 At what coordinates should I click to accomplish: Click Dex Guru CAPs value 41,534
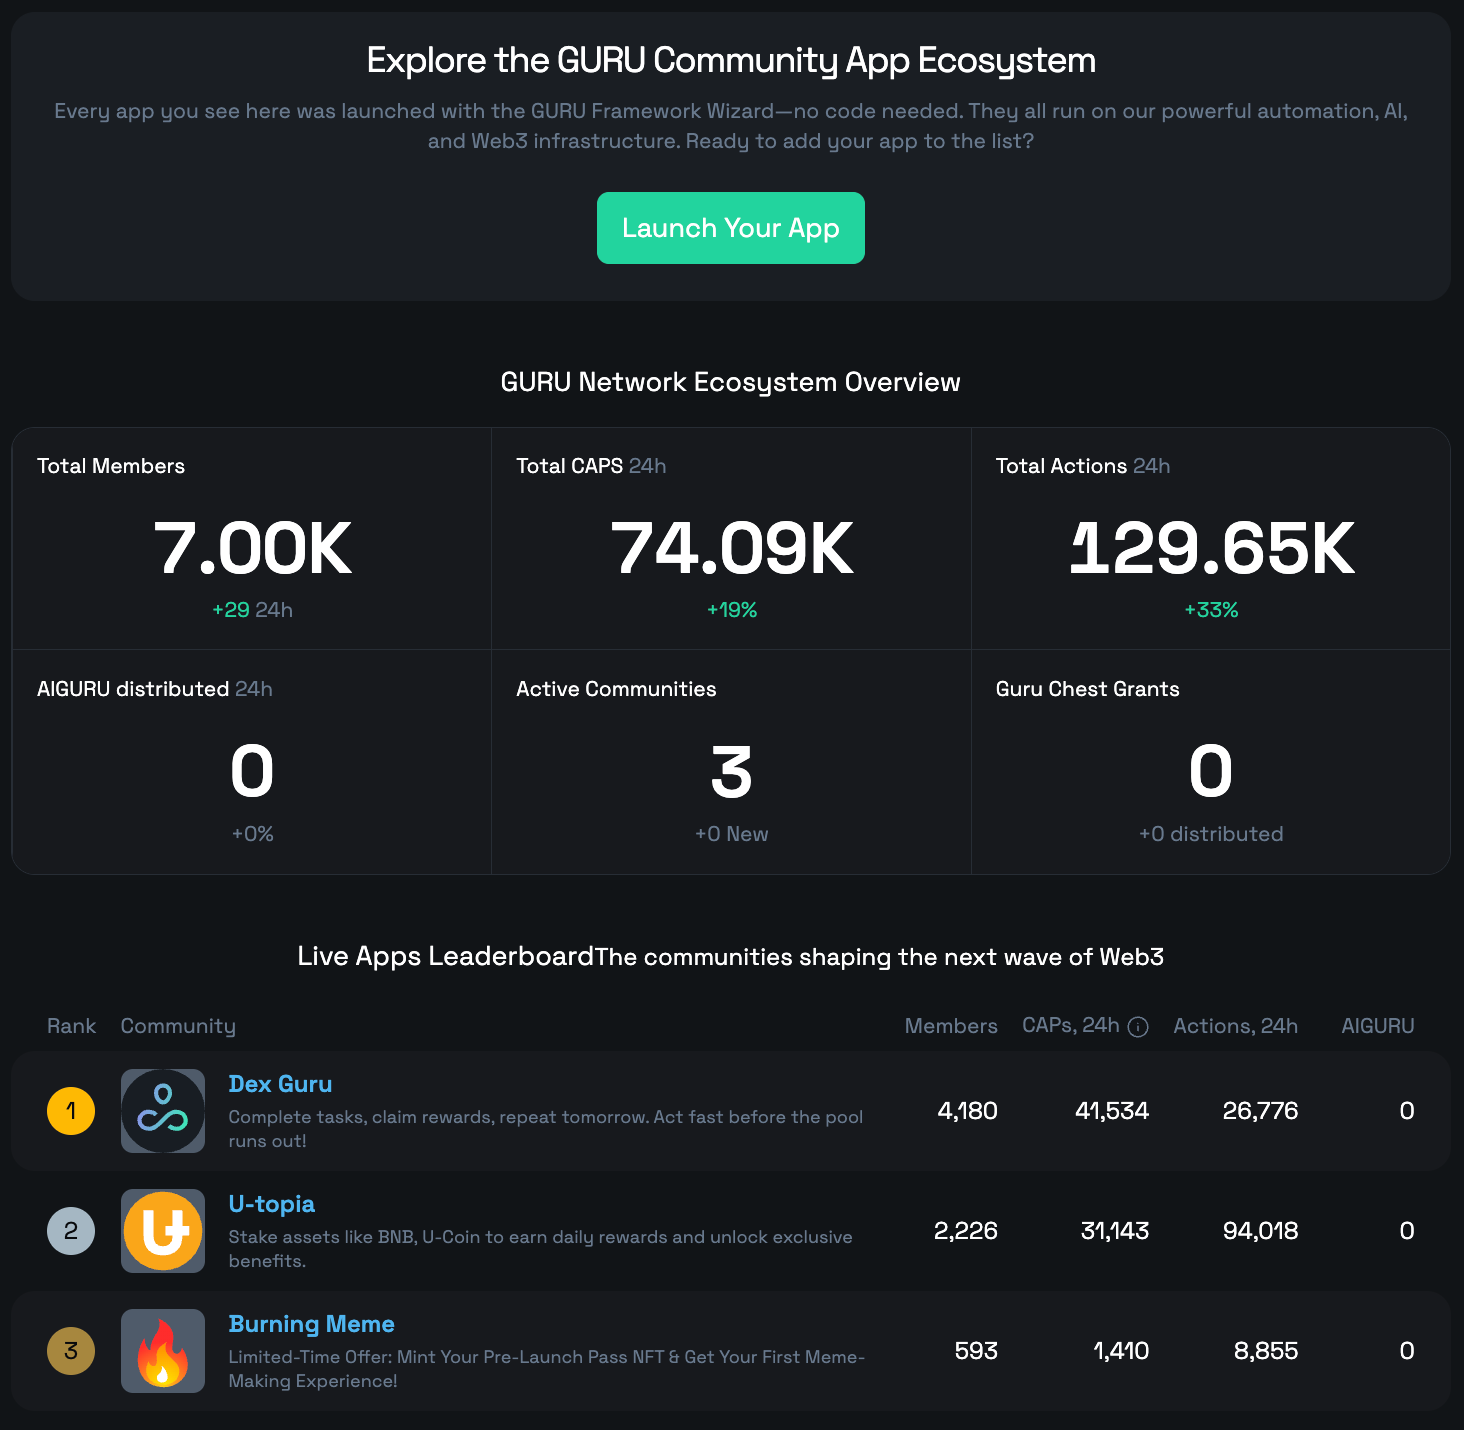pos(1112,1111)
